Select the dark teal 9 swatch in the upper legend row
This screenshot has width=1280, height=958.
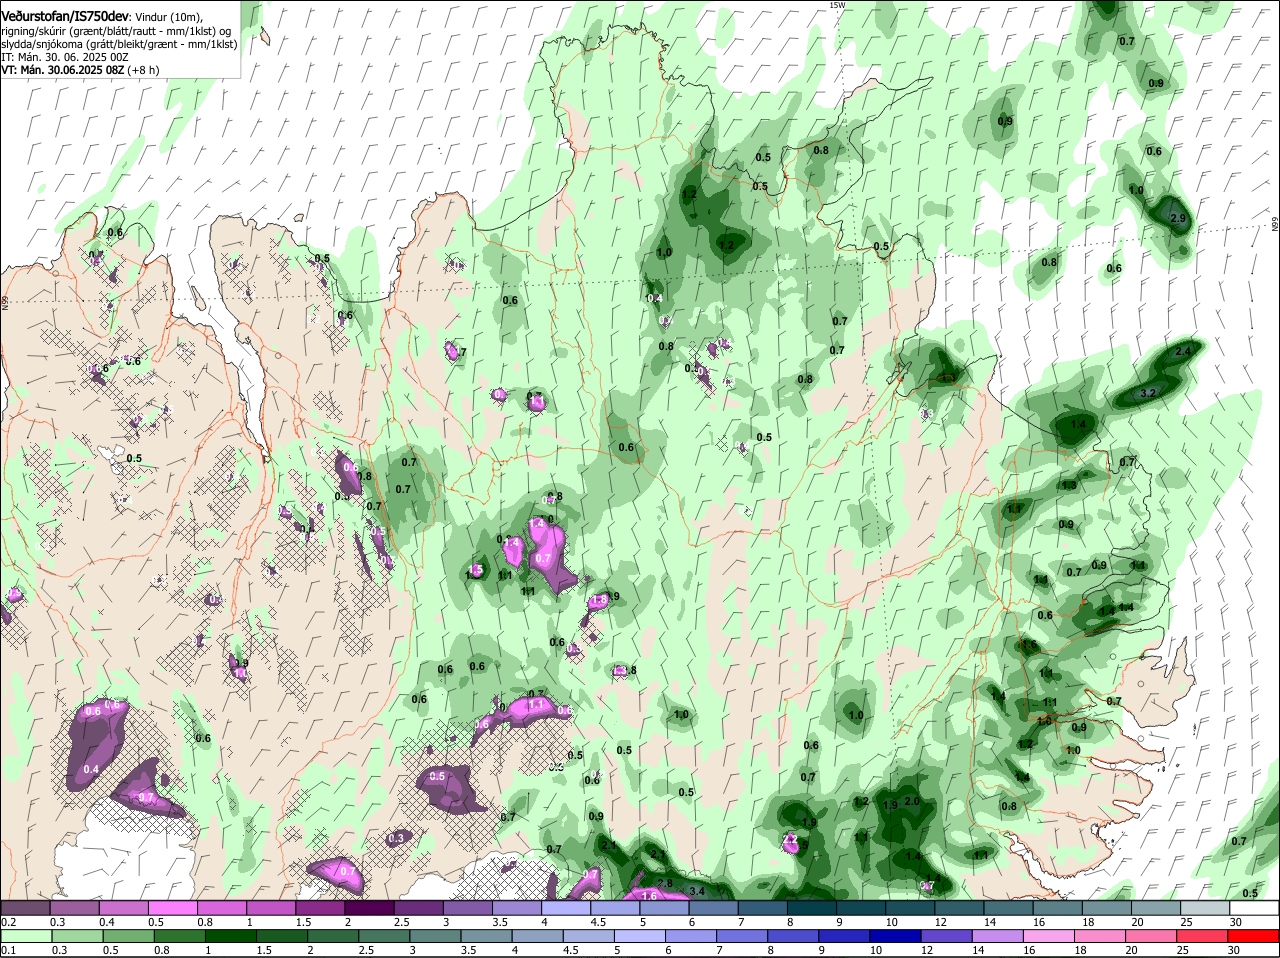[x=860, y=908]
